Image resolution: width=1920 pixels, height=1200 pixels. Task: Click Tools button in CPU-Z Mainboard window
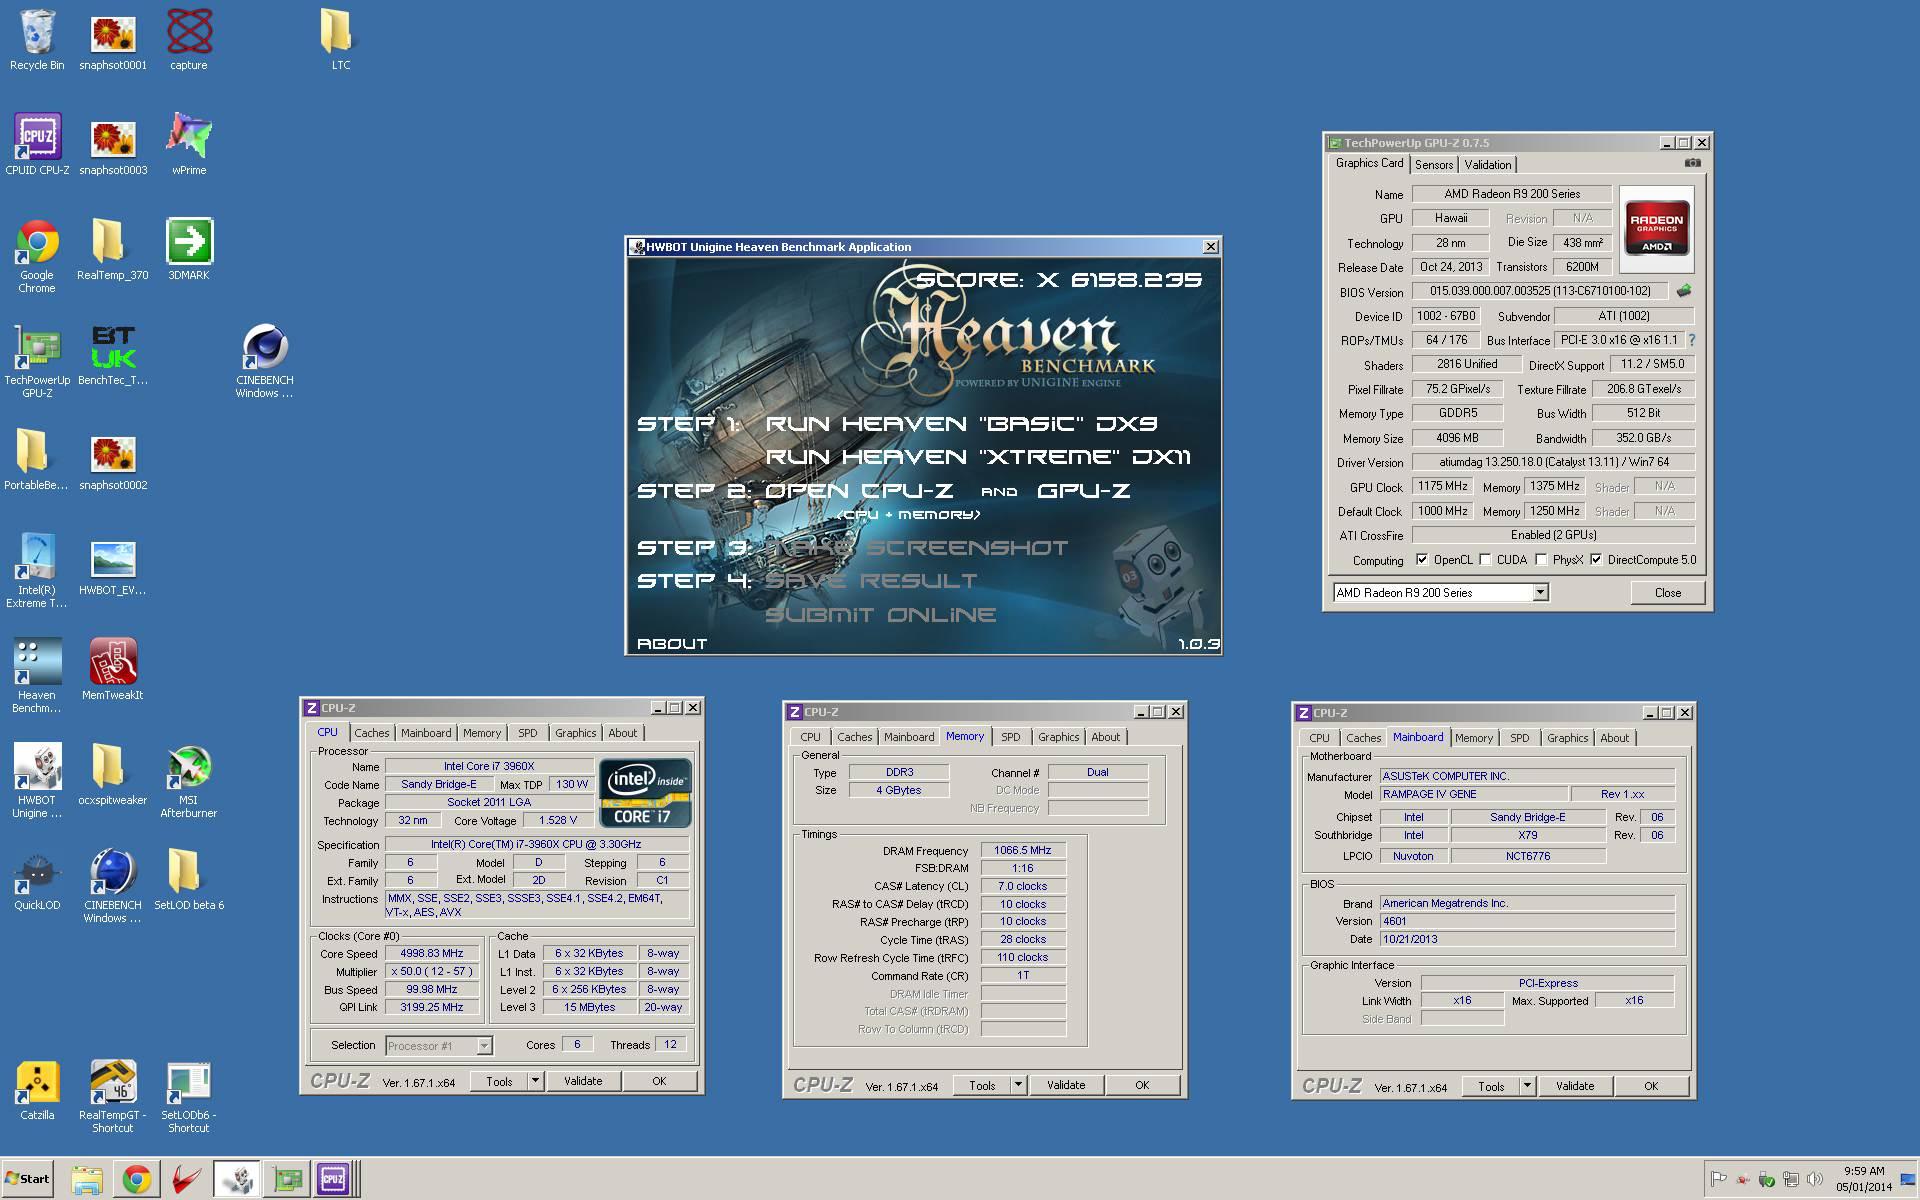tap(1491, 1086)
